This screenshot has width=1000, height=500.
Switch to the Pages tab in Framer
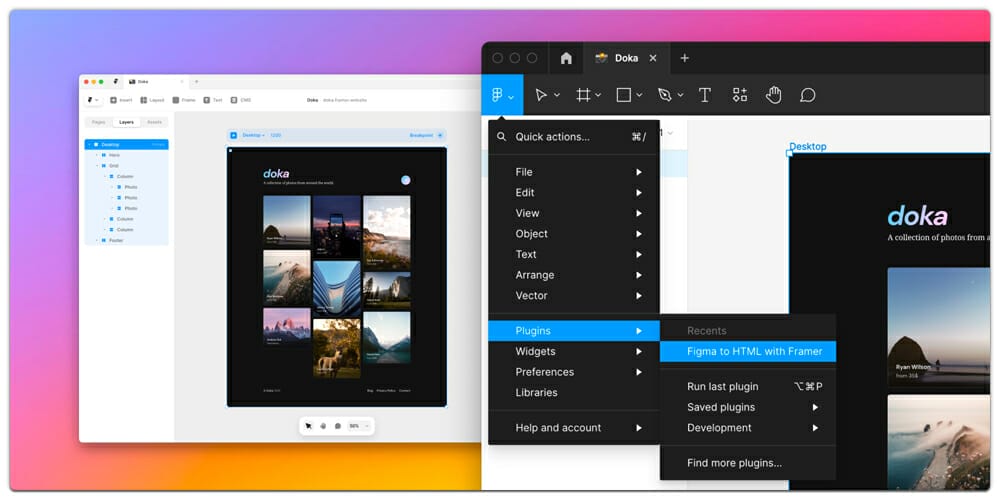(x=98, y=122)
